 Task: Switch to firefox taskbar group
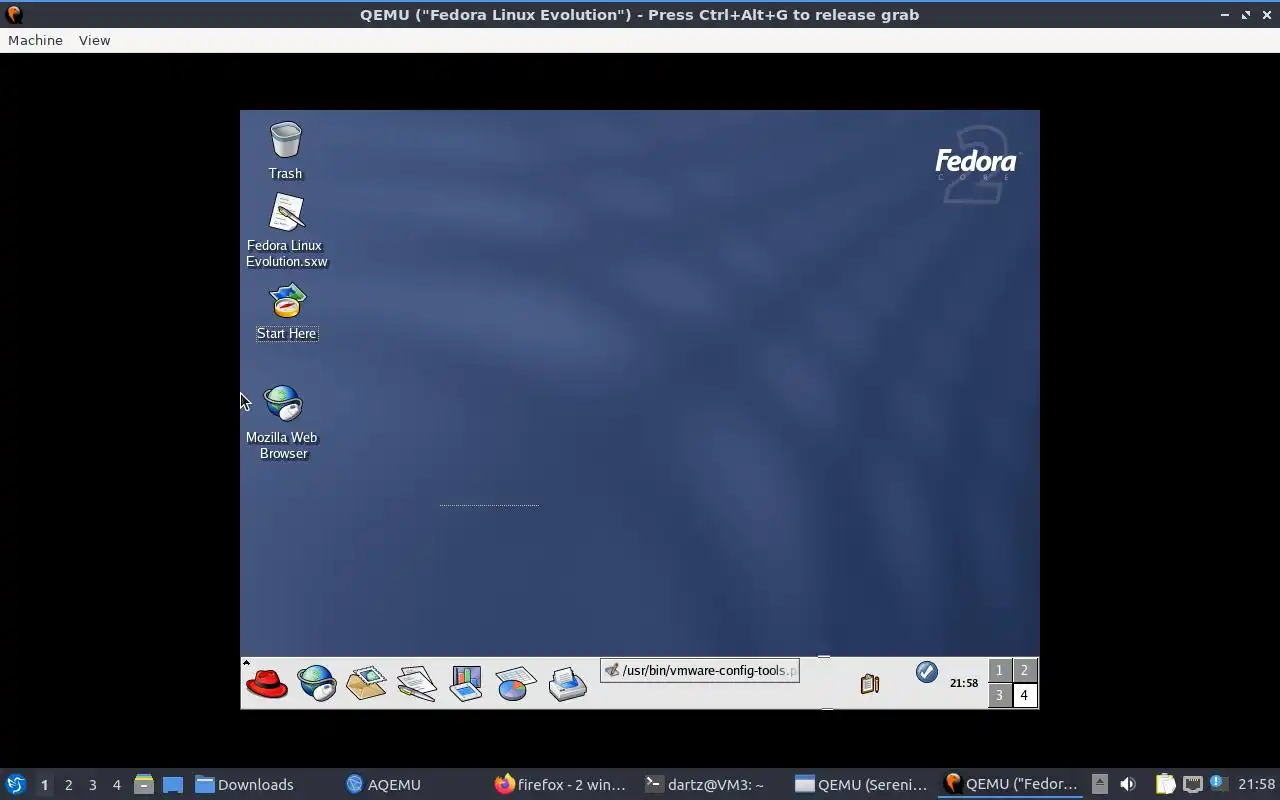pos(560,784)
